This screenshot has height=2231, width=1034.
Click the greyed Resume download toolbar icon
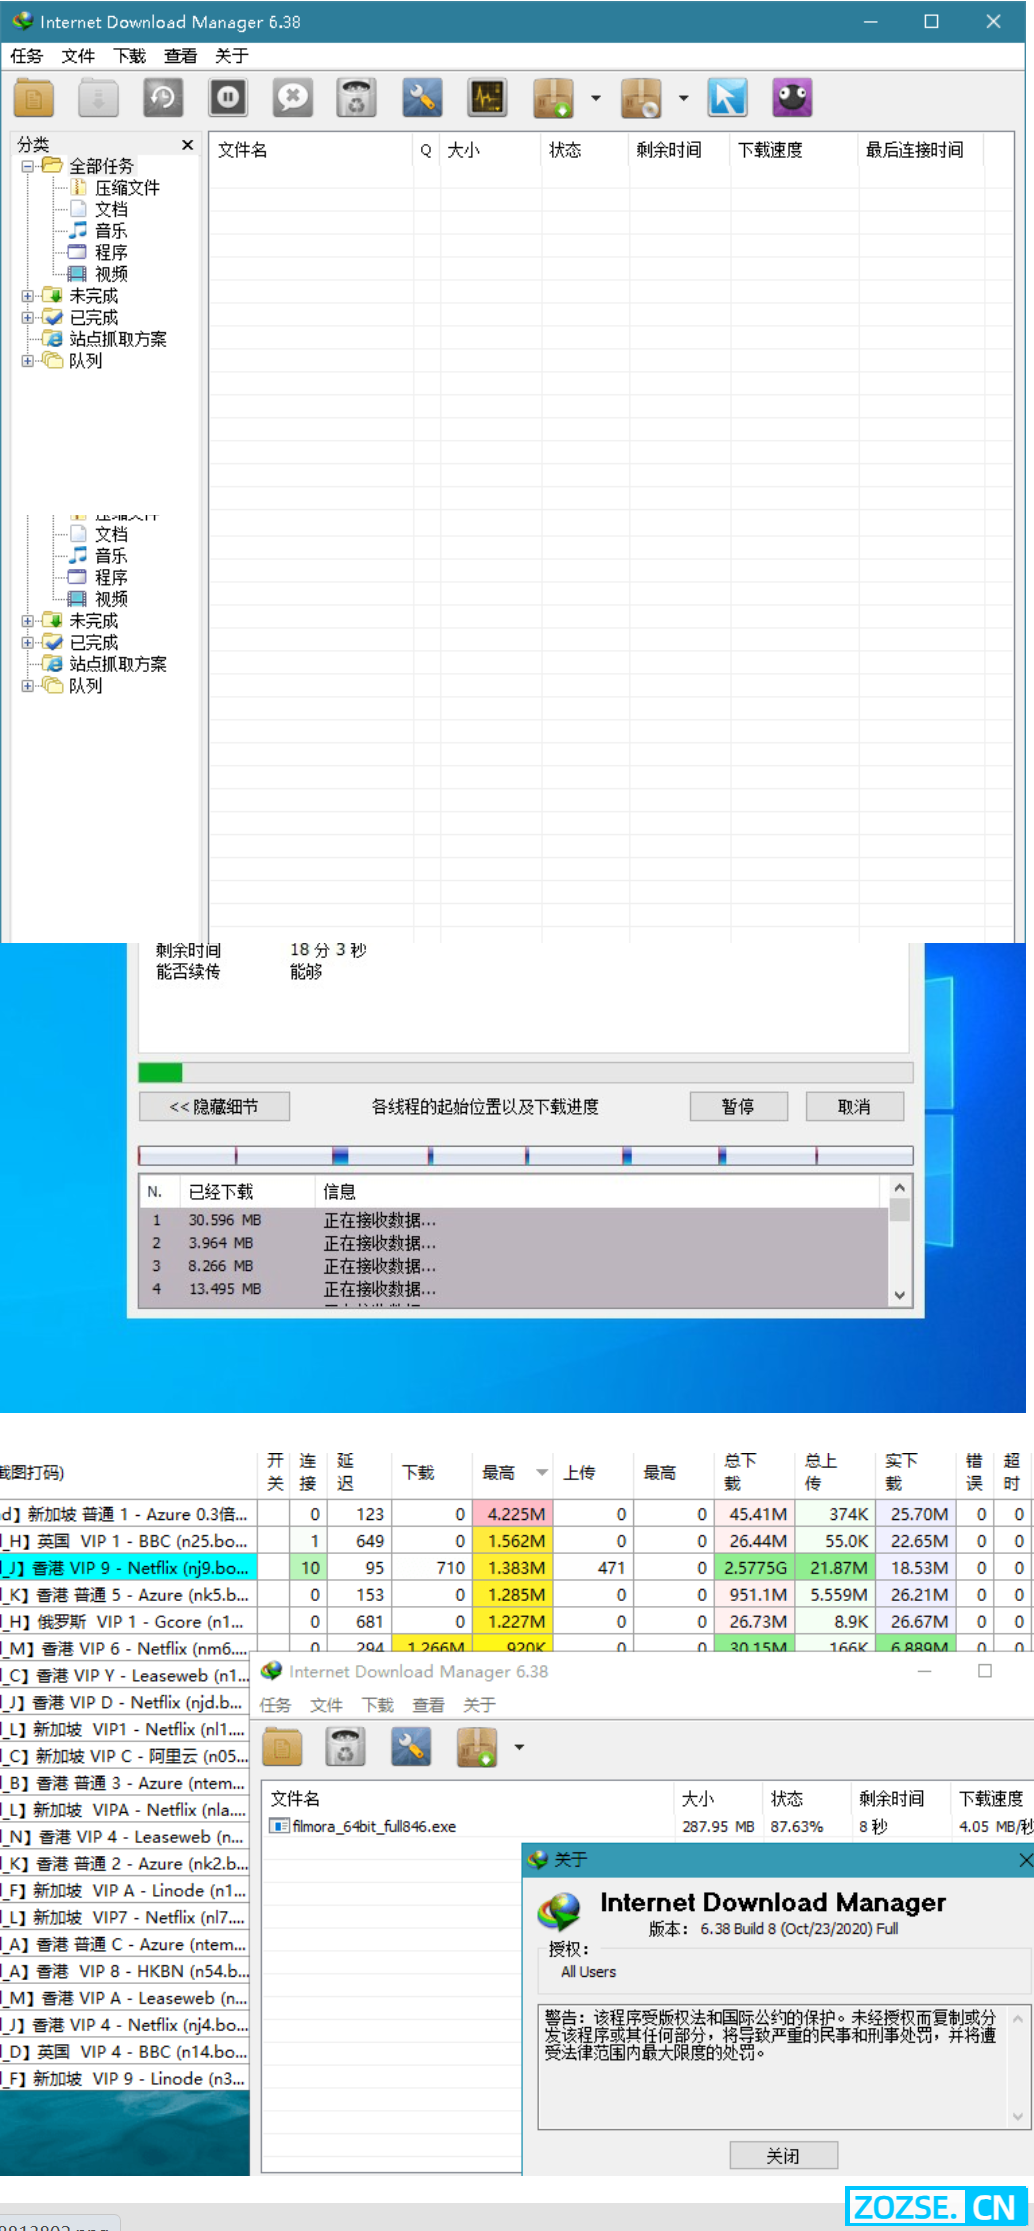click(x=98, y=98)
